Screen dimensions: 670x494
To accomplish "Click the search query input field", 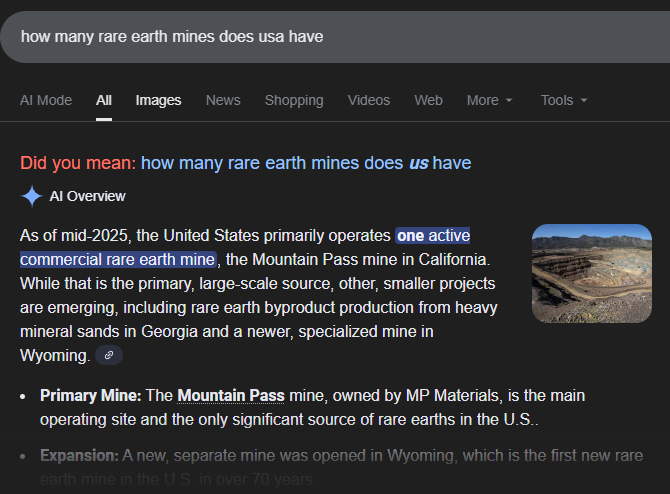I will tap(300, 36).
